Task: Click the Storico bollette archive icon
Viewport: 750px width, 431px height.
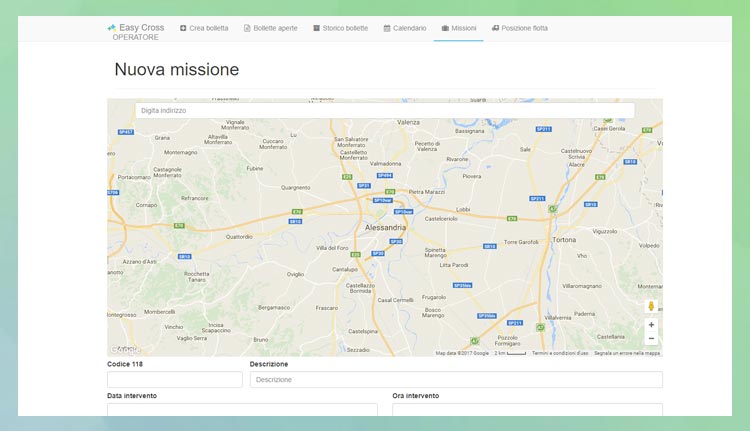Action: point(316,28)
